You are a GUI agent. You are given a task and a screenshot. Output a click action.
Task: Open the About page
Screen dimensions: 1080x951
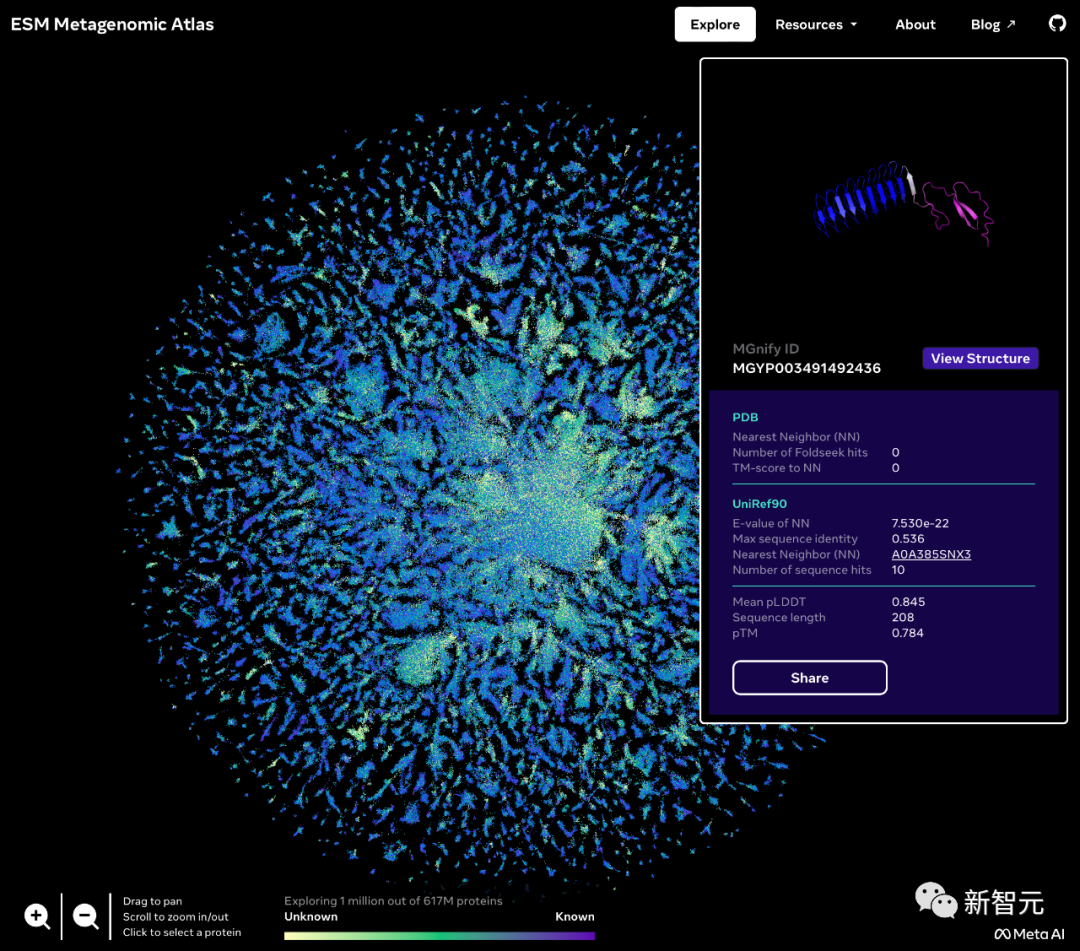[915, 24]
